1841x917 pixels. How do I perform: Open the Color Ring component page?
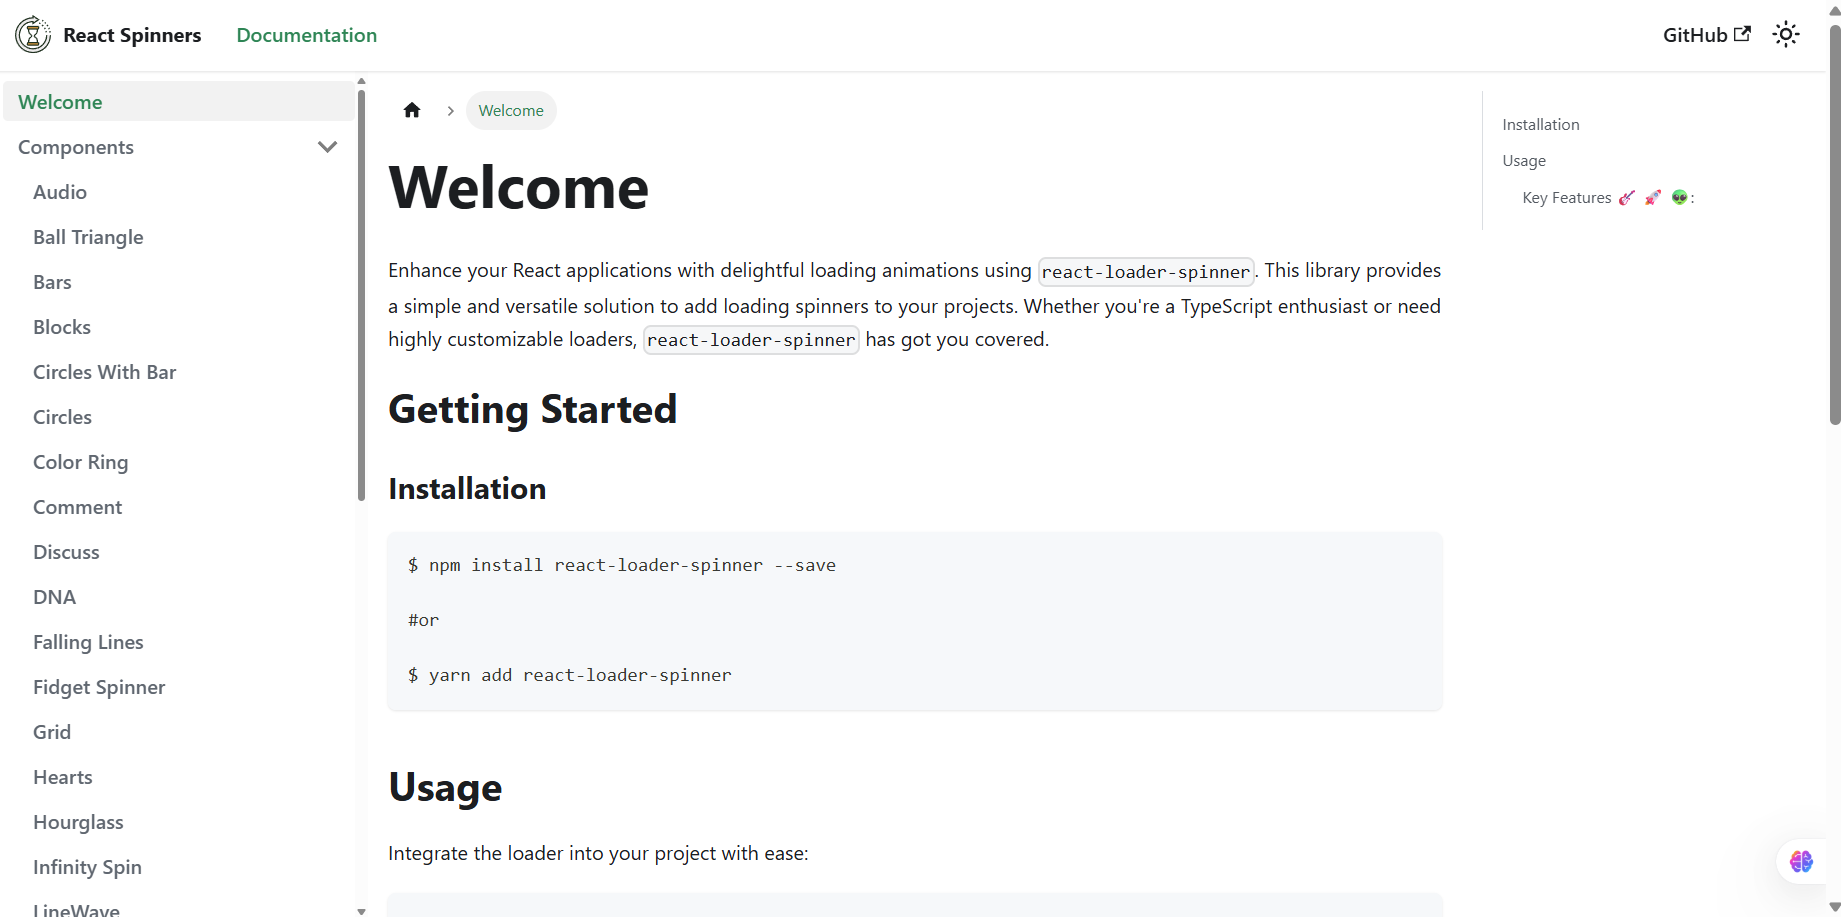pos(81,462)
